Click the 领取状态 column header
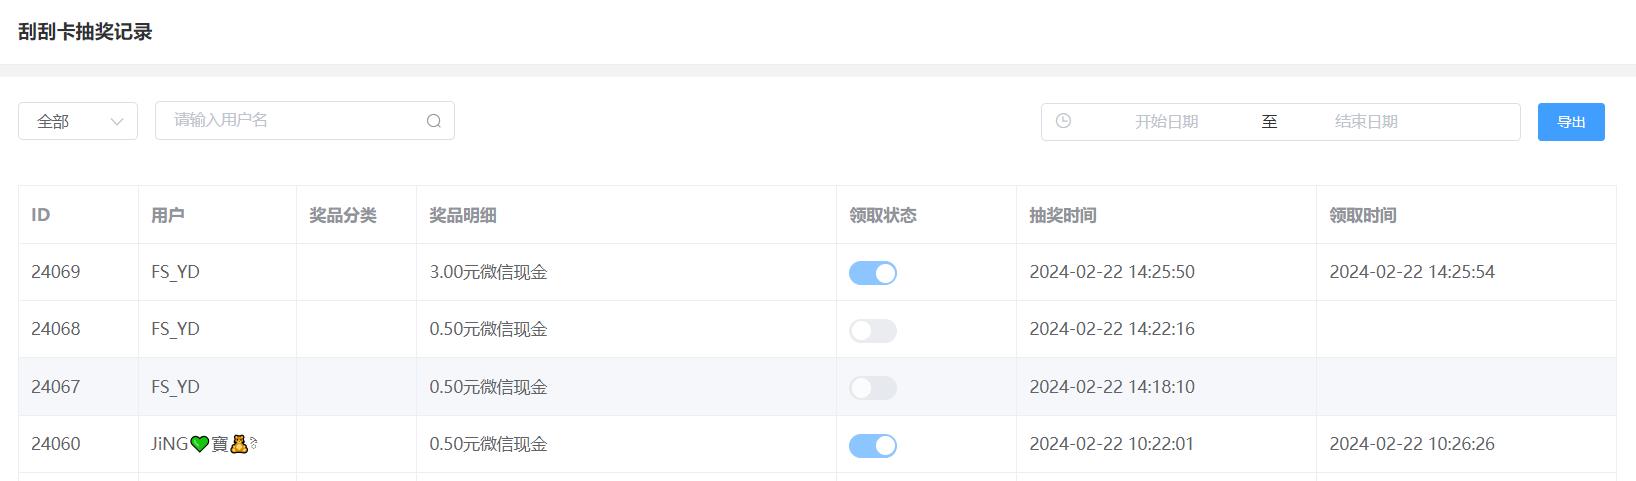The image size is (1636, 481). tap(883, 215)
